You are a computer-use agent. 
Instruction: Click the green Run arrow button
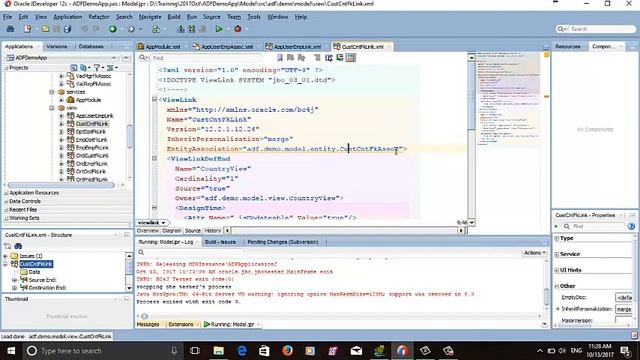click(219, 29)
